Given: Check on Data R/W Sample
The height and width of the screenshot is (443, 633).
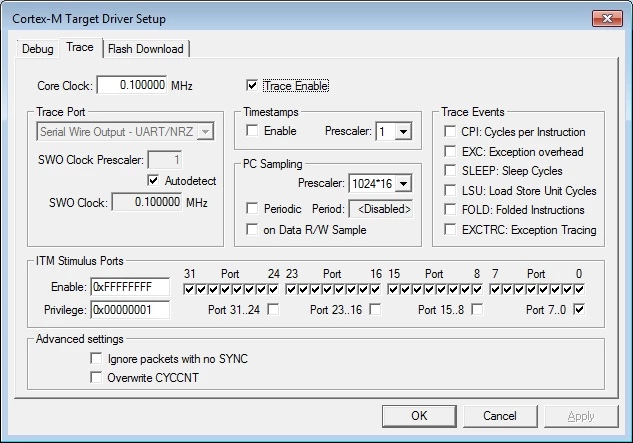Looking at the screenshot, I should (x=252, y=229).
